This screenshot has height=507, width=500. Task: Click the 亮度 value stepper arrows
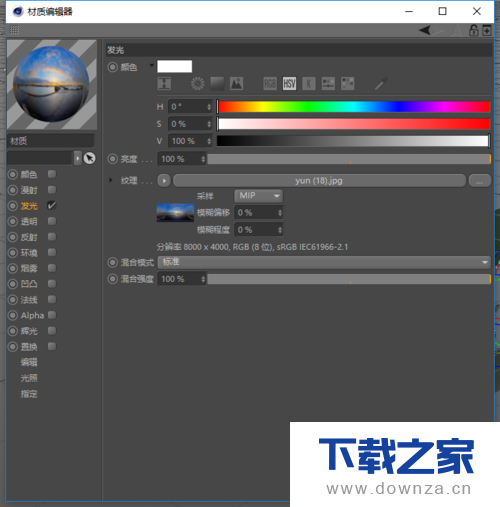[x=203, y=159]
